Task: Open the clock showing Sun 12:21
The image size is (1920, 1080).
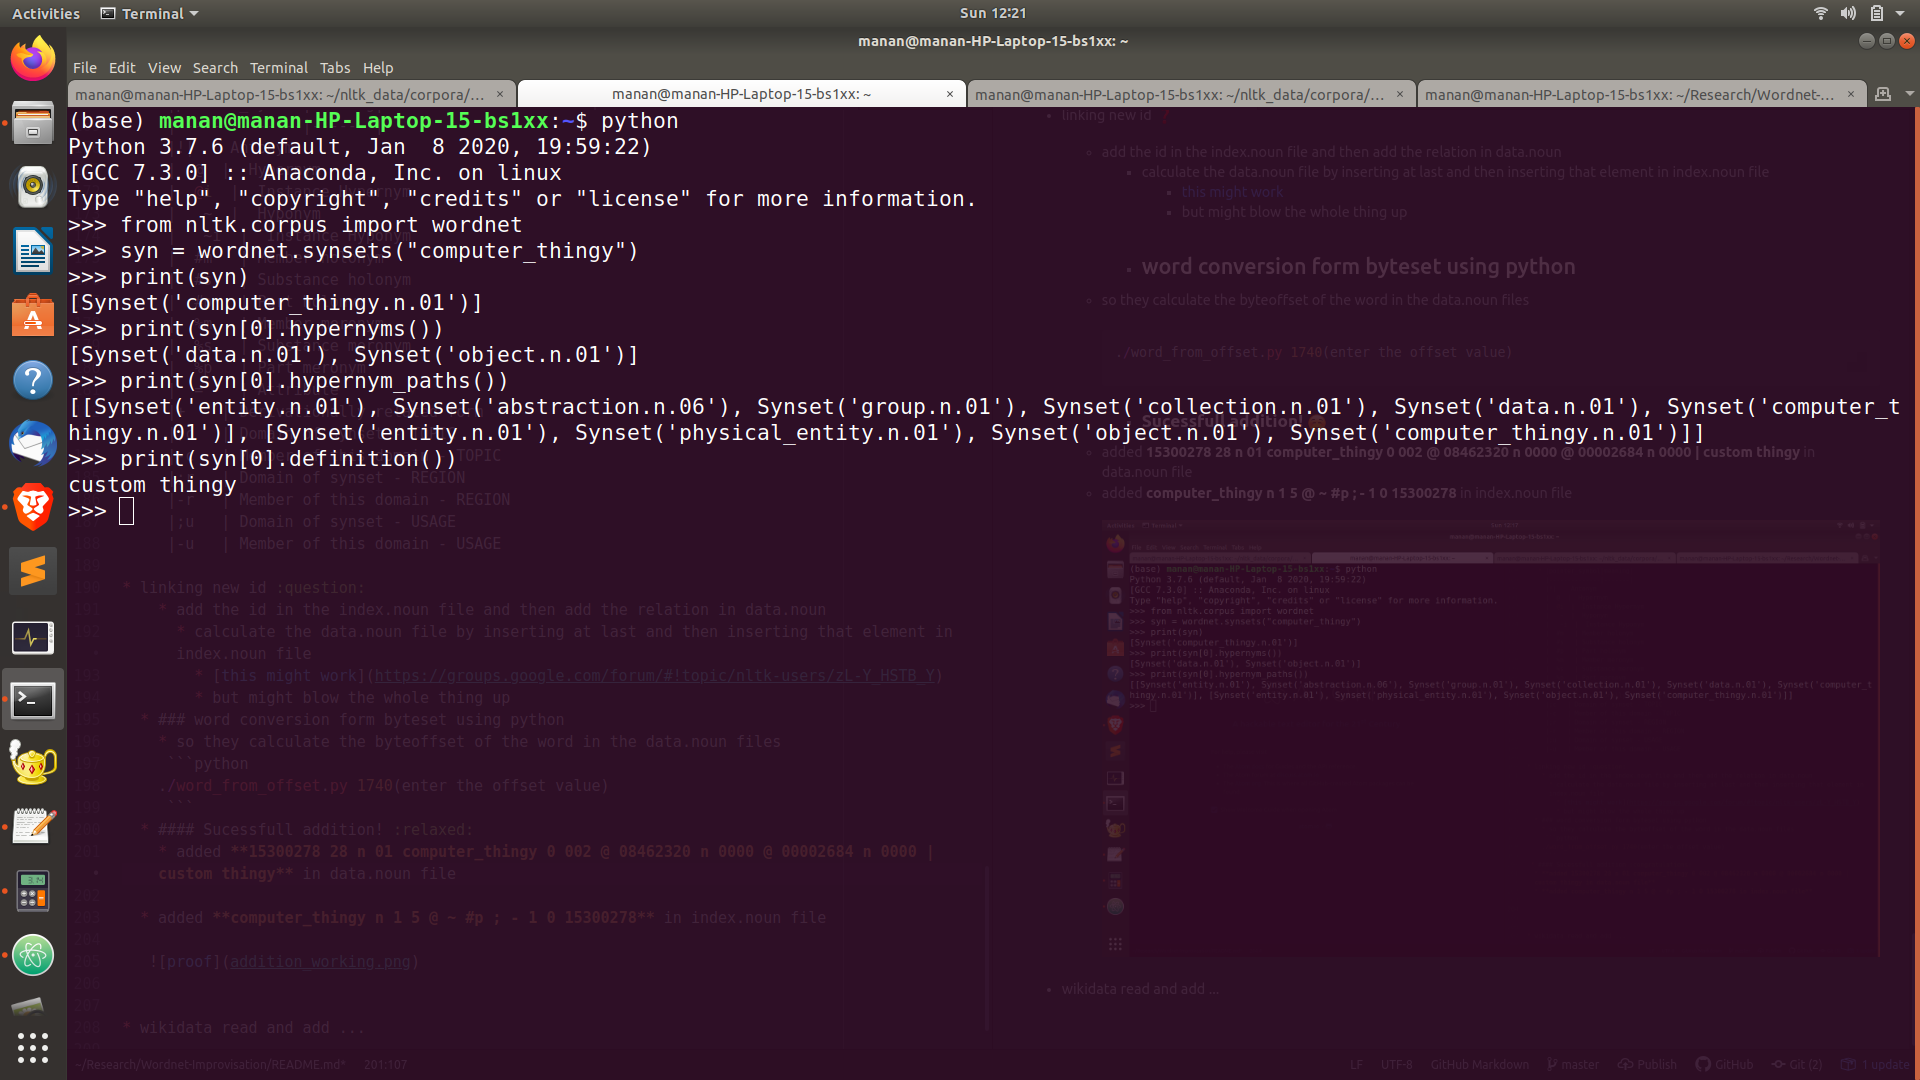Action: pyautogui.click(x=992, y=13)
